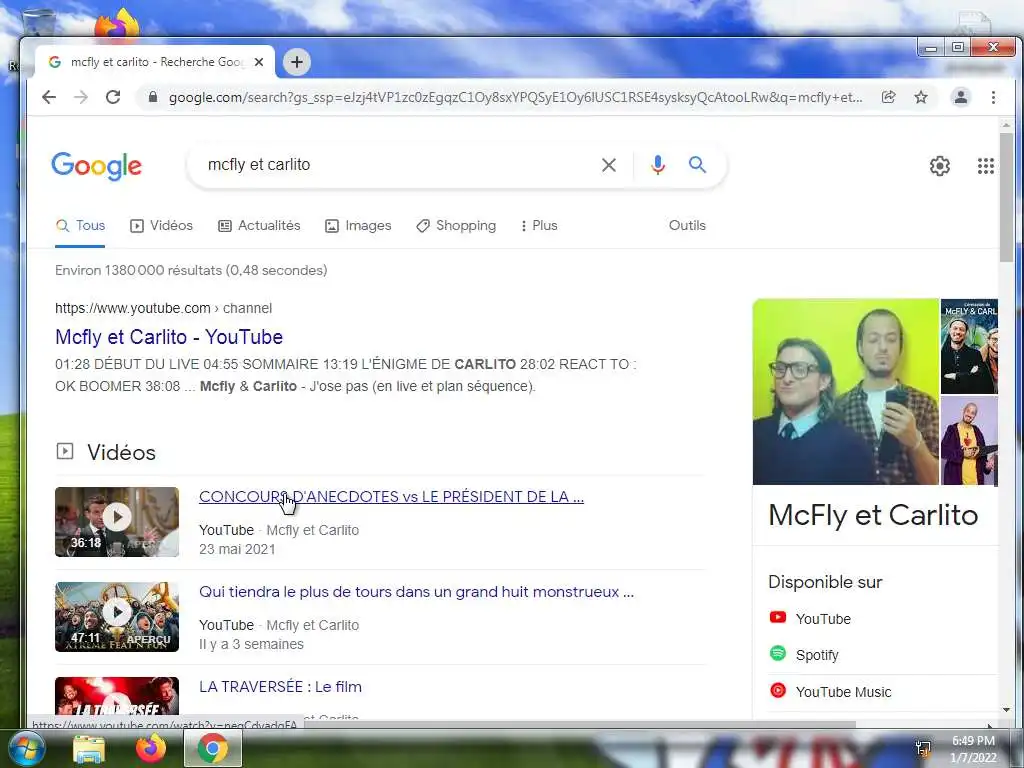Viewport: 1024px width, 768px height.
Task: Select the Tous results tab
Action: click(x=80, y=225)
